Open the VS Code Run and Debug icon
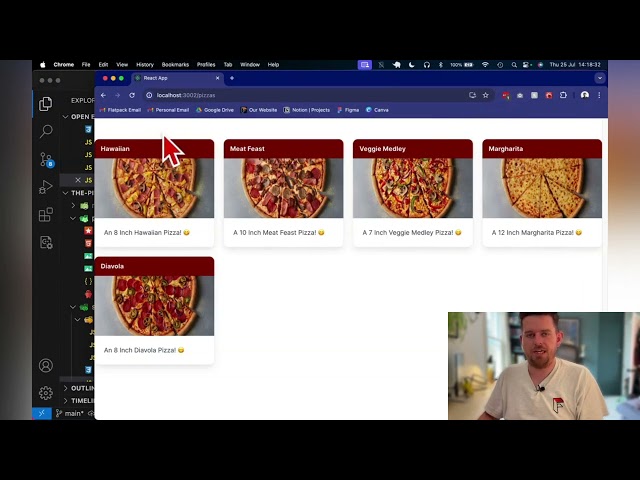Image resolution: width=640 pixels, height=480 pixels. pyautogui.click(x=46, y=187)
